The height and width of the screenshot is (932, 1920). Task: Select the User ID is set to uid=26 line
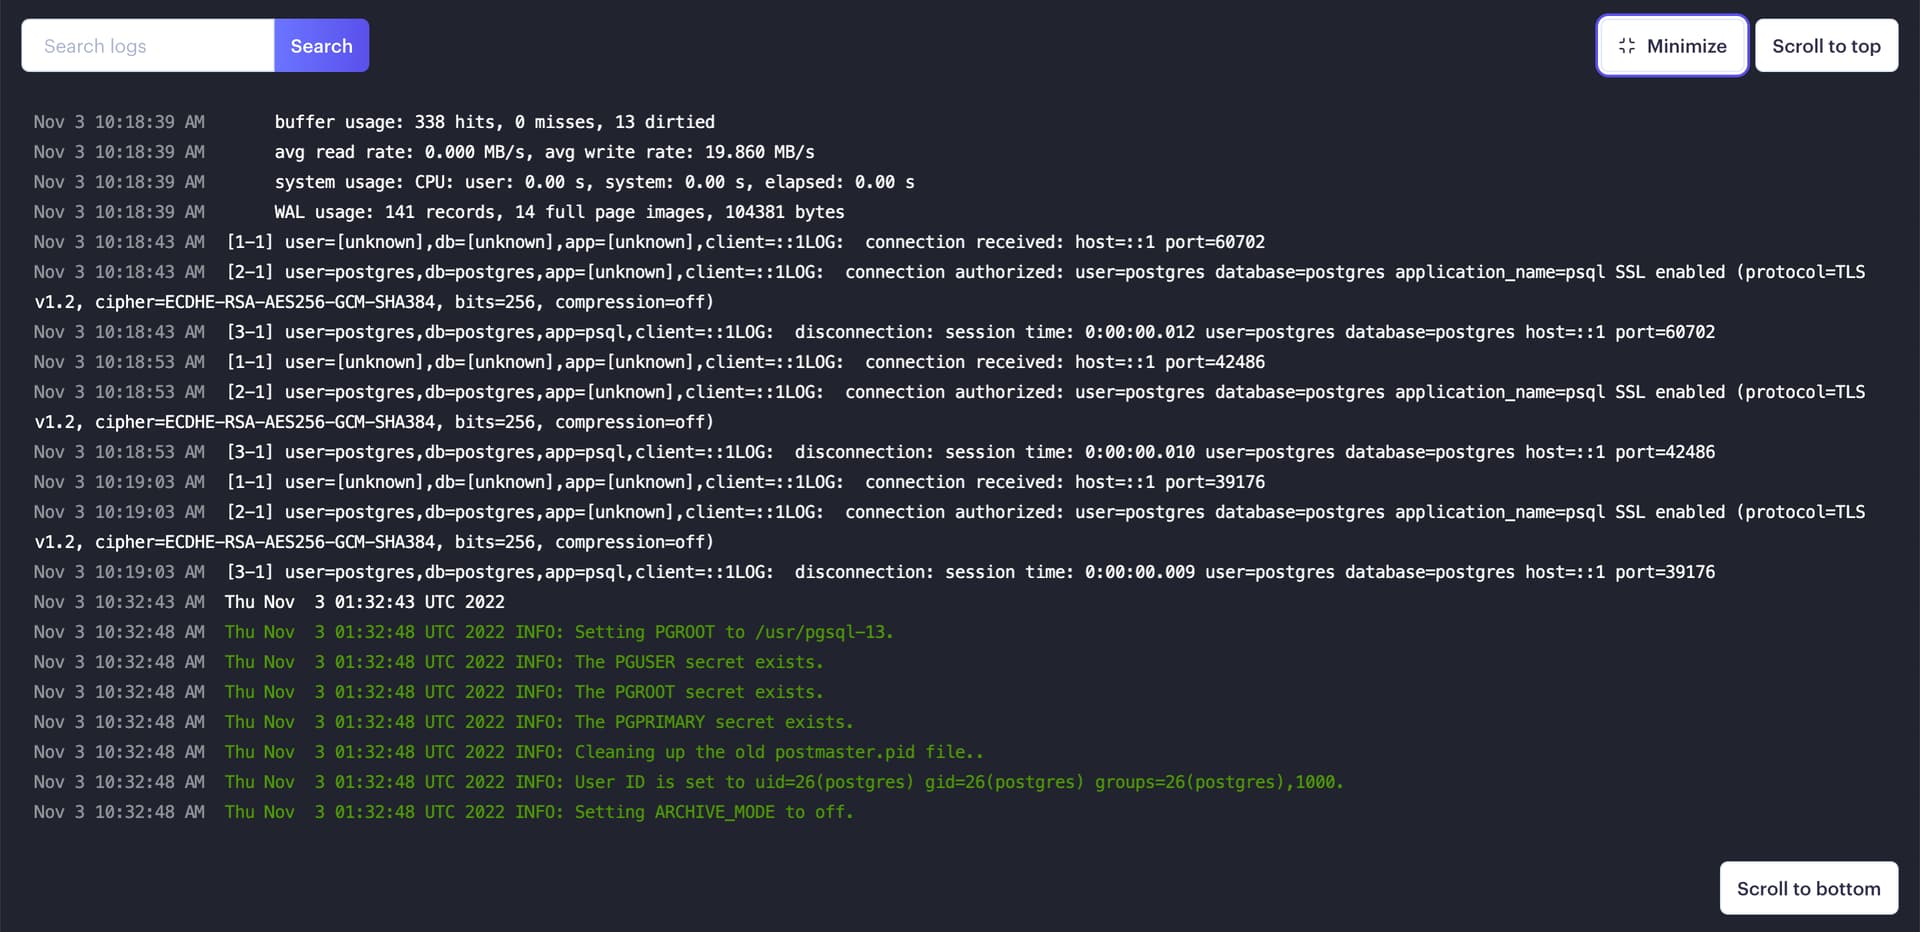[688, 782]
